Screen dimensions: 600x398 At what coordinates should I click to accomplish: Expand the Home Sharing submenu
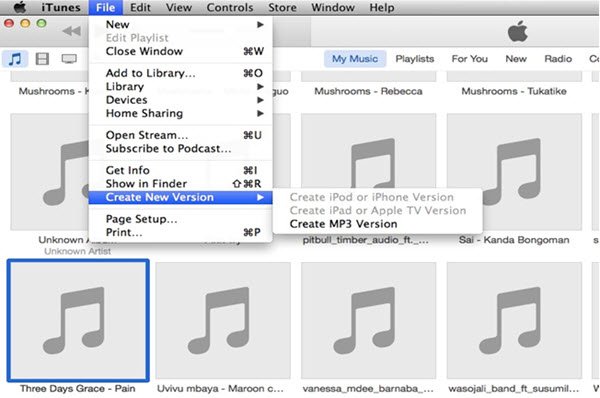pos(181,113)
